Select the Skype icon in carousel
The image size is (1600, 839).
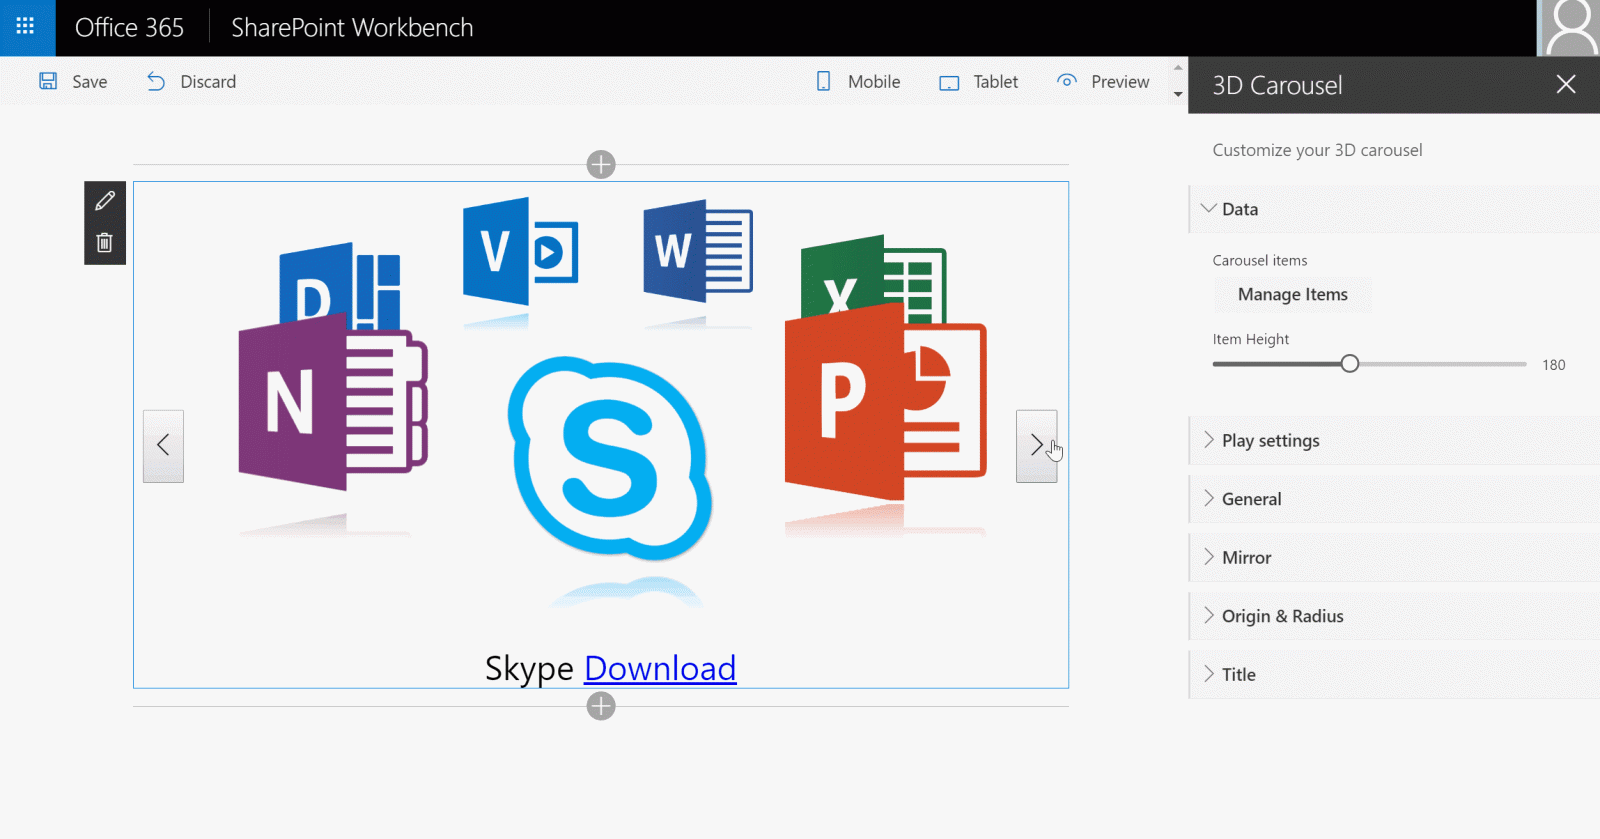610,458
